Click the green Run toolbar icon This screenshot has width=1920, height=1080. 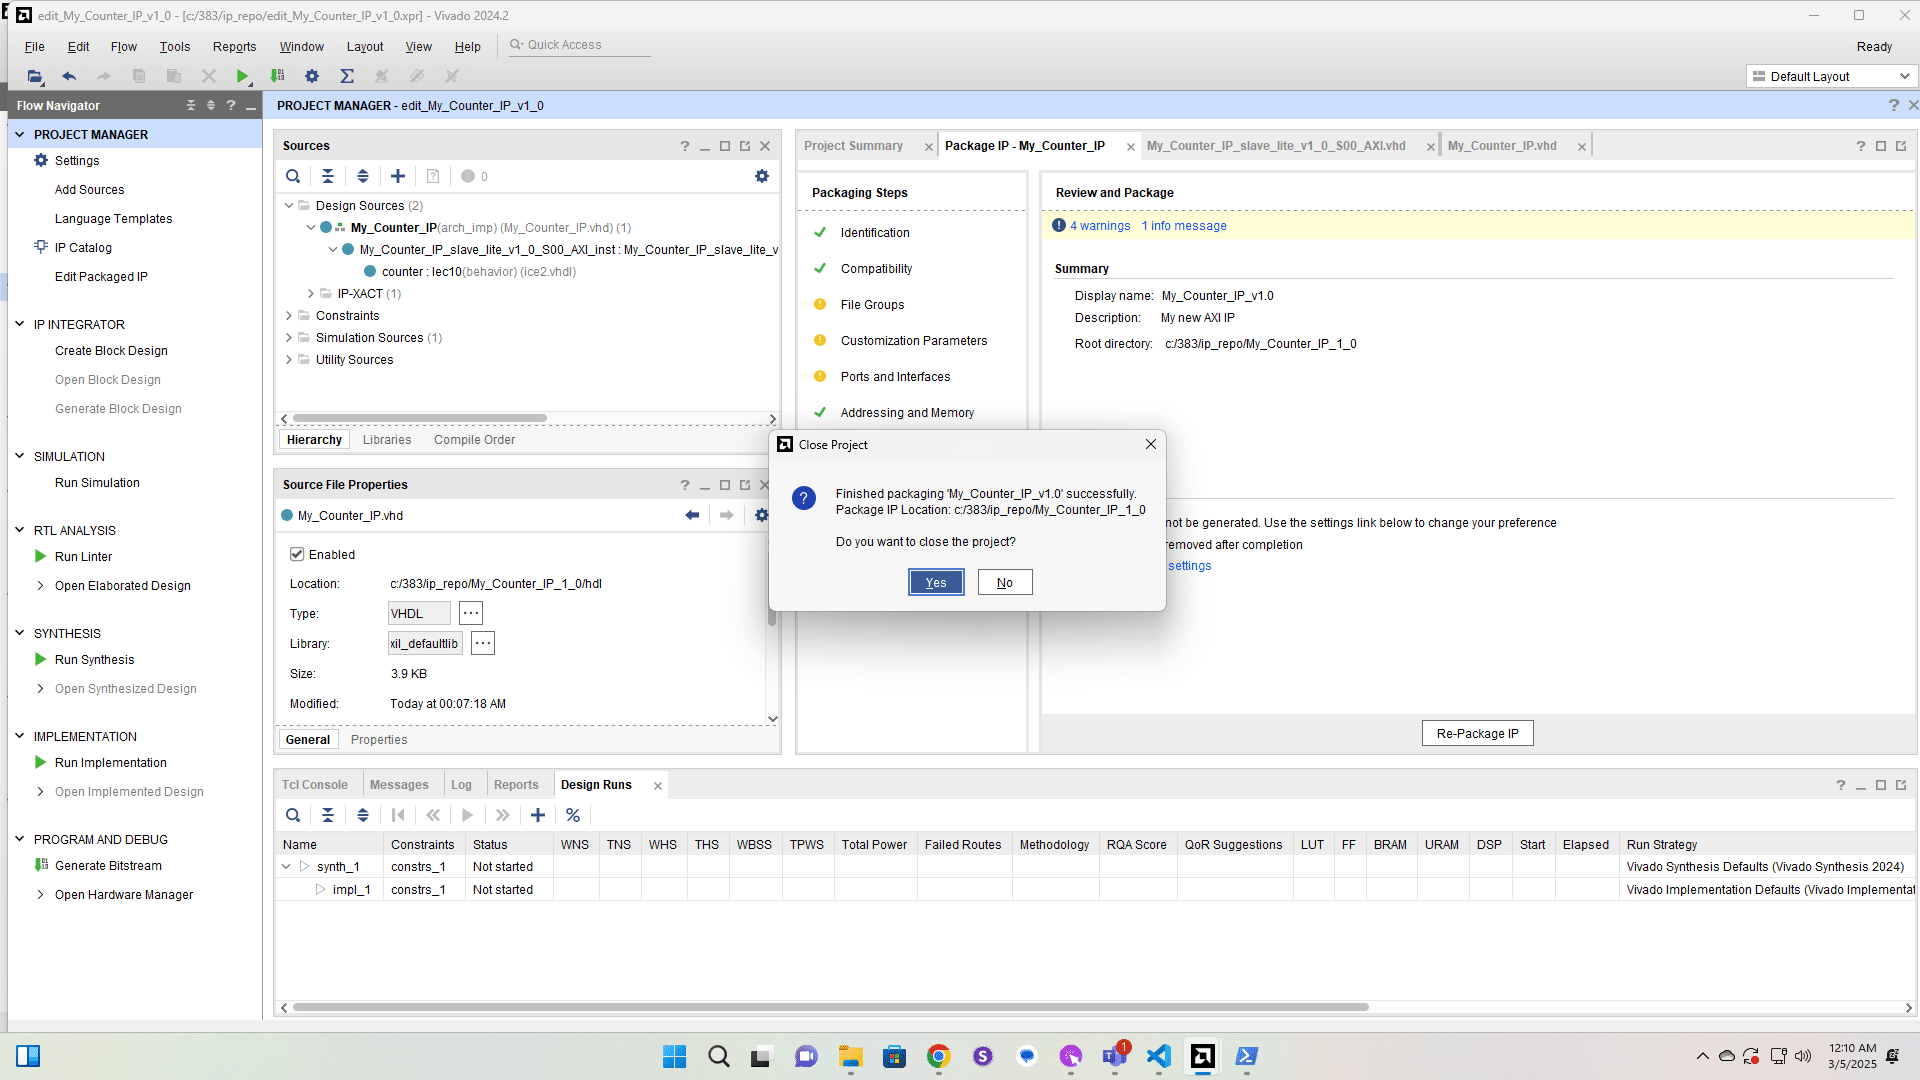pos(242,76)
